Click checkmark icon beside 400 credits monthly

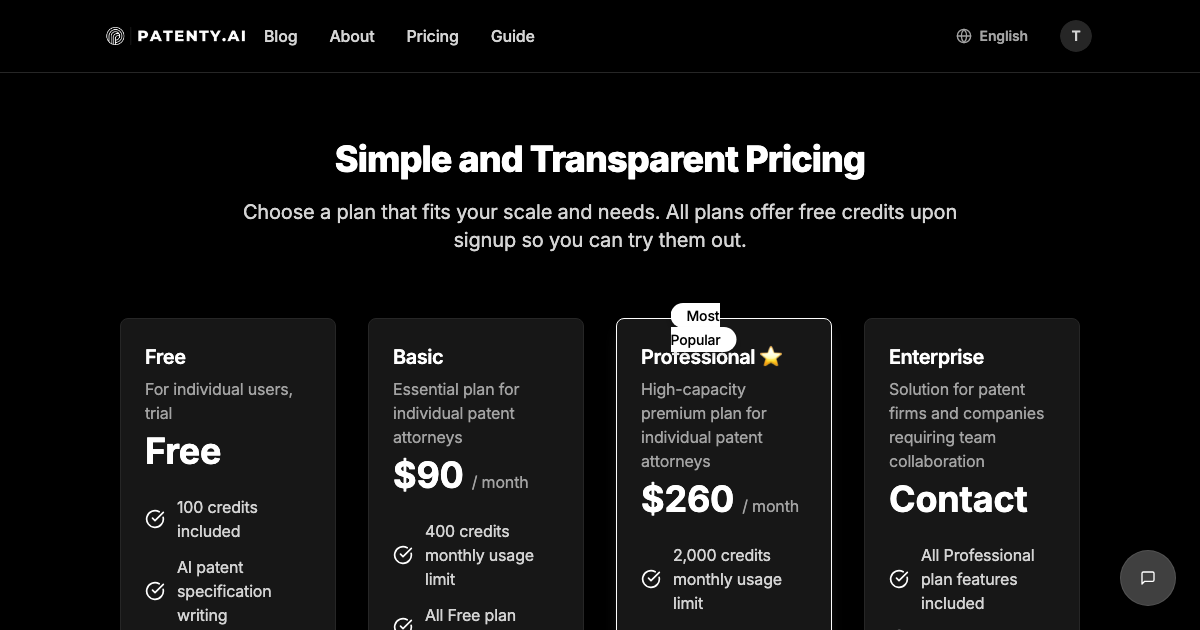point(403,555)
